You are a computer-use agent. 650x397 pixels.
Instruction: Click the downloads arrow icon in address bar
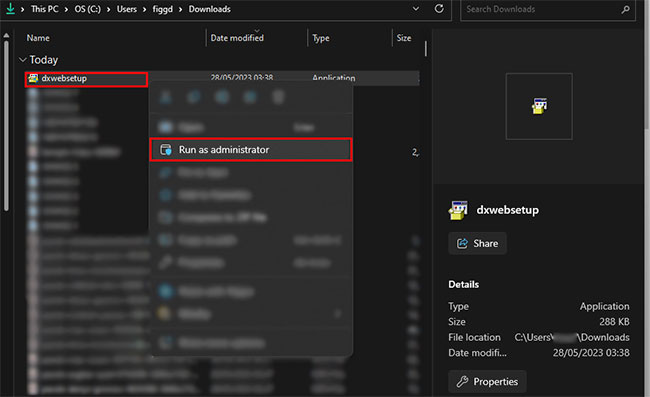coord(10,9)
